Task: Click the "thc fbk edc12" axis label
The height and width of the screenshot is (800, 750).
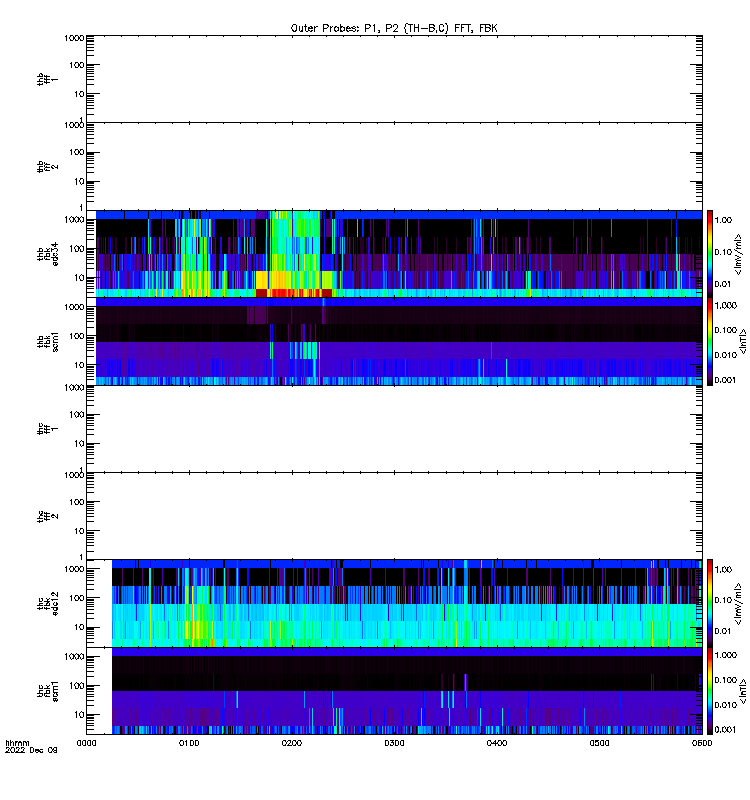Action: tap(47, 604)
